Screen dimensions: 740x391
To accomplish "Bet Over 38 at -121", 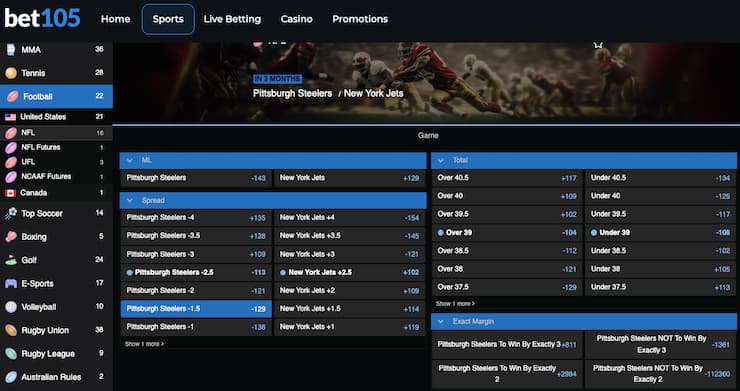I will [x=507, y=269].
